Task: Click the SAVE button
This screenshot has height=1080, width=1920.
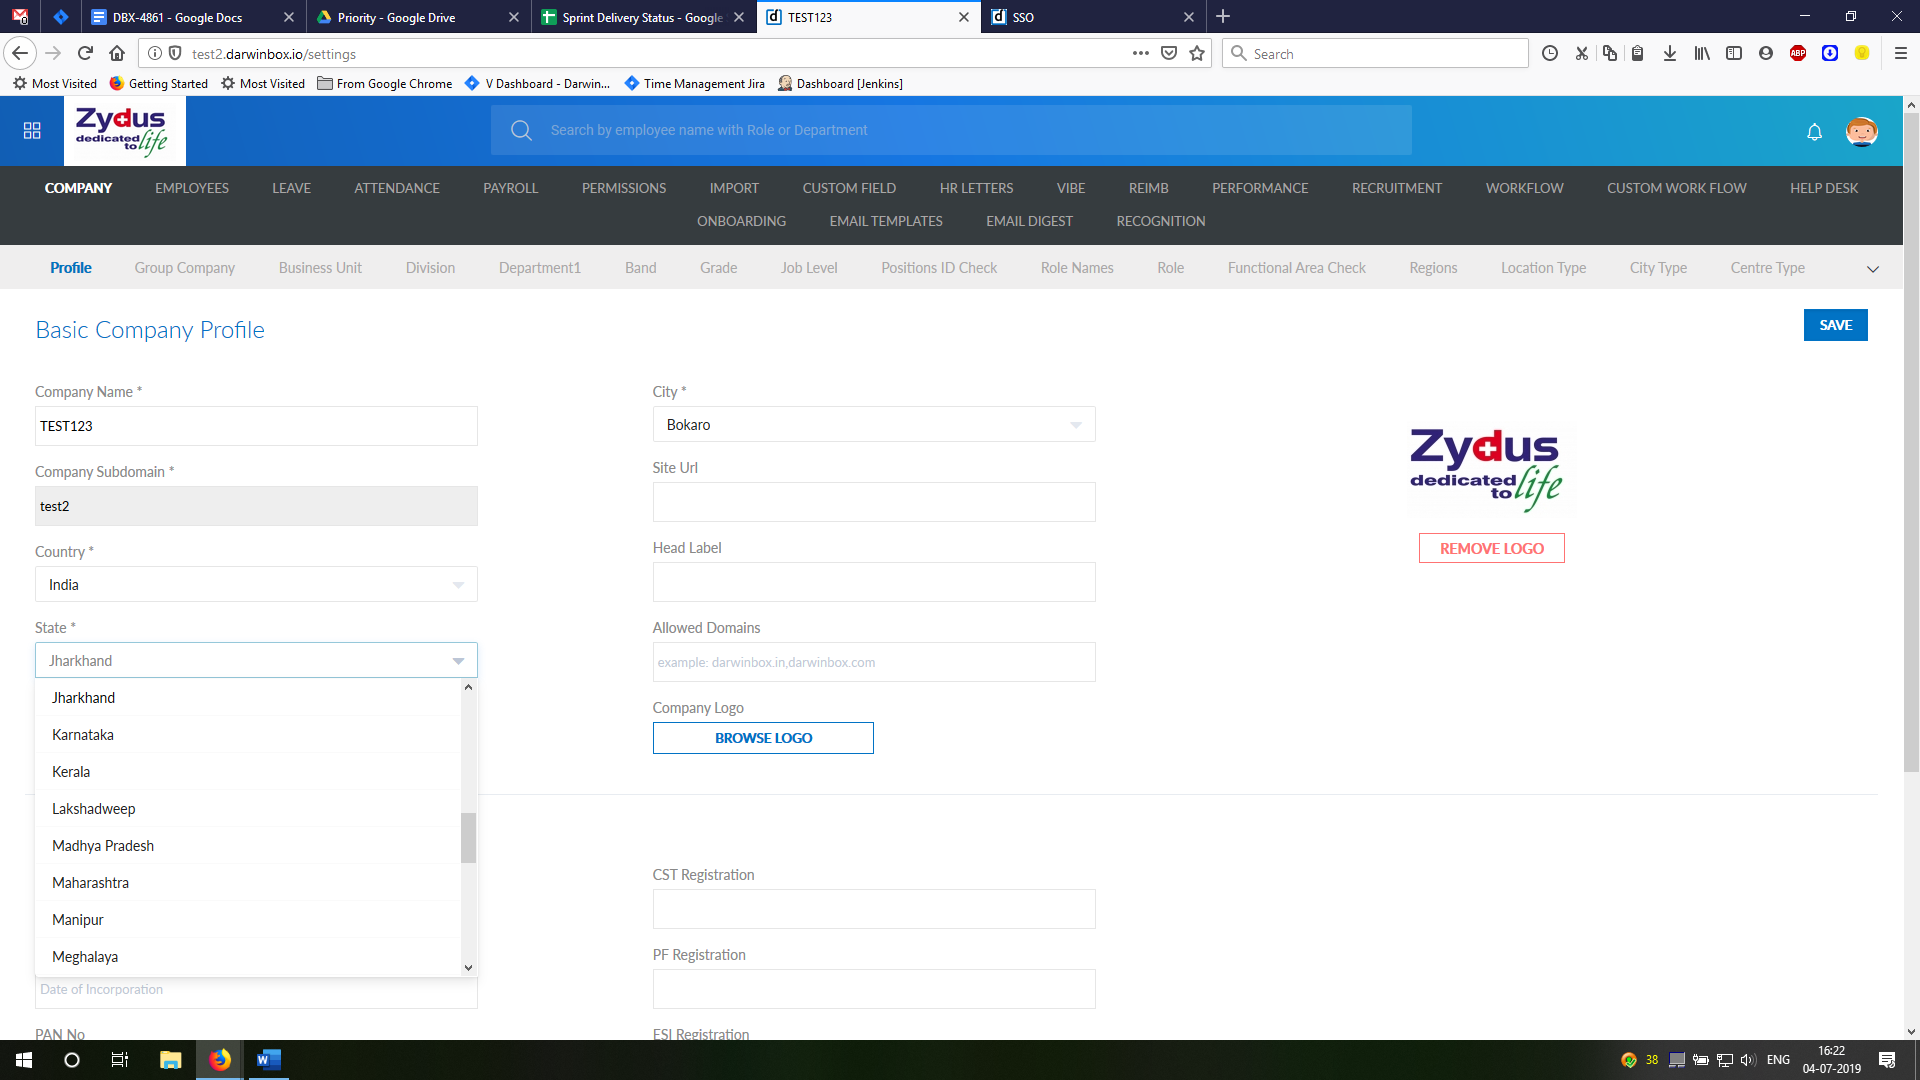Action: point(1835,325)
